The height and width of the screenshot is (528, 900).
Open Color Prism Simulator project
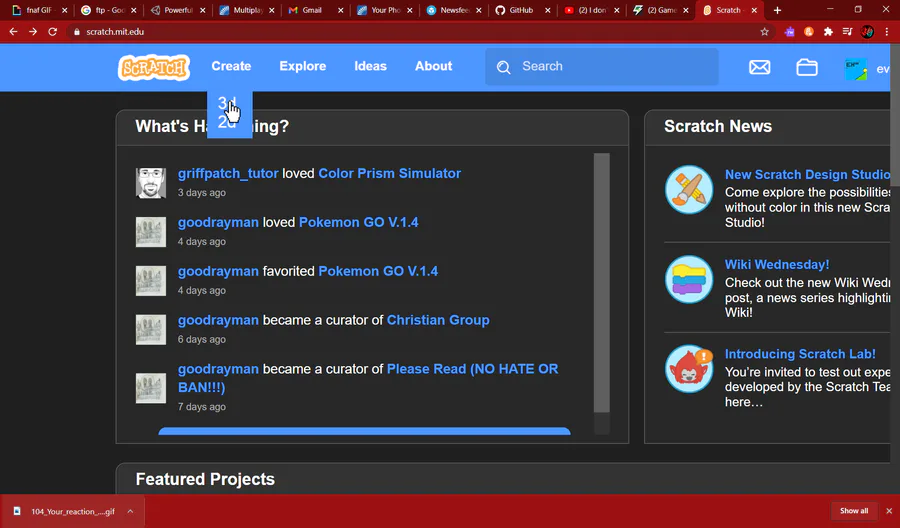point(390,173)
